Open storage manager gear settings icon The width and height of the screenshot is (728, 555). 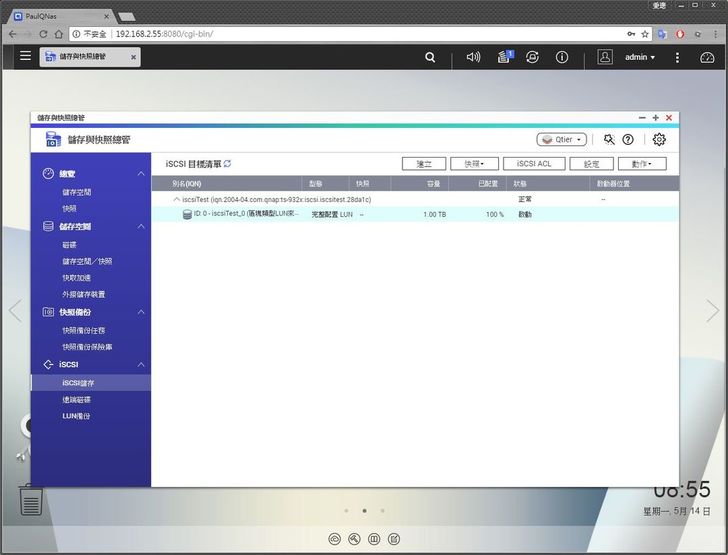(659, 140)
